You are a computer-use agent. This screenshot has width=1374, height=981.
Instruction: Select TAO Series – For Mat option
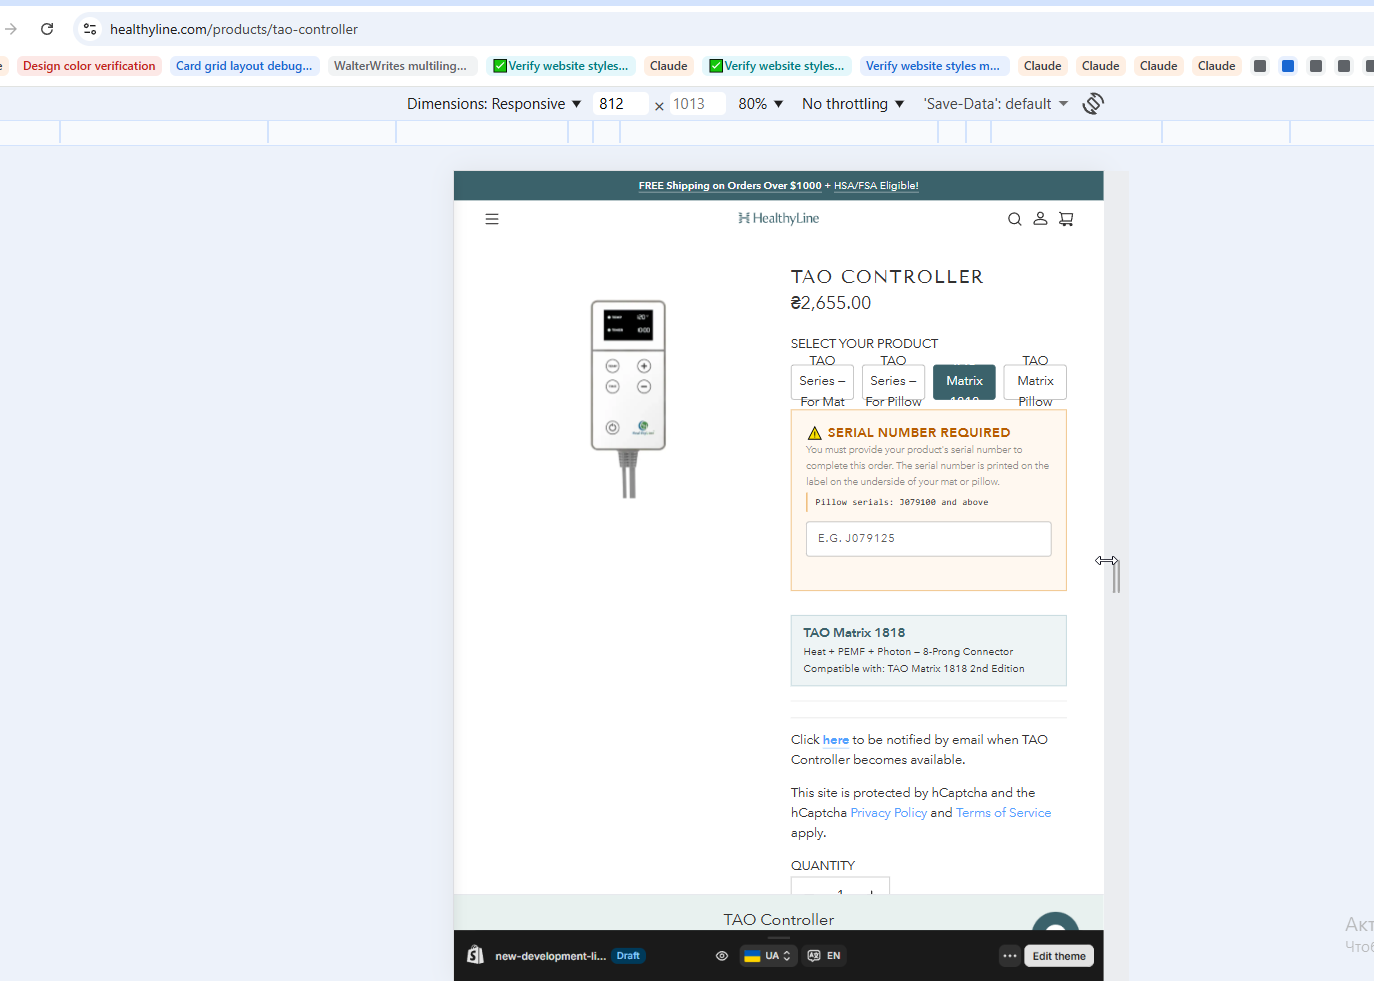click(822, 381)
